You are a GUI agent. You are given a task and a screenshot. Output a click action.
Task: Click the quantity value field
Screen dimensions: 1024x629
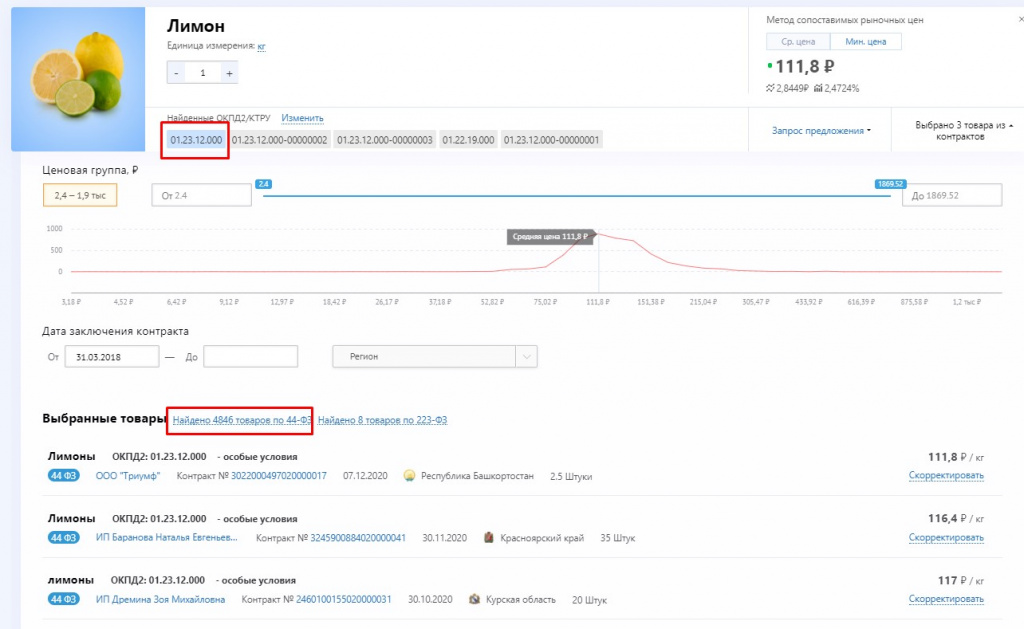202,73
